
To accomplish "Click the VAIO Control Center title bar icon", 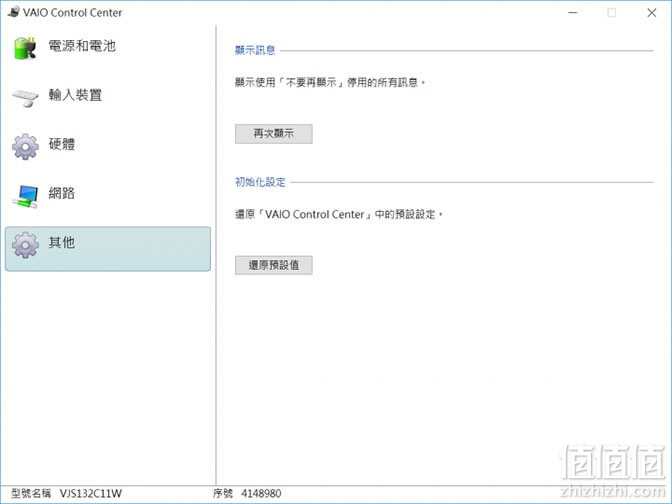I will pos(14,12).
